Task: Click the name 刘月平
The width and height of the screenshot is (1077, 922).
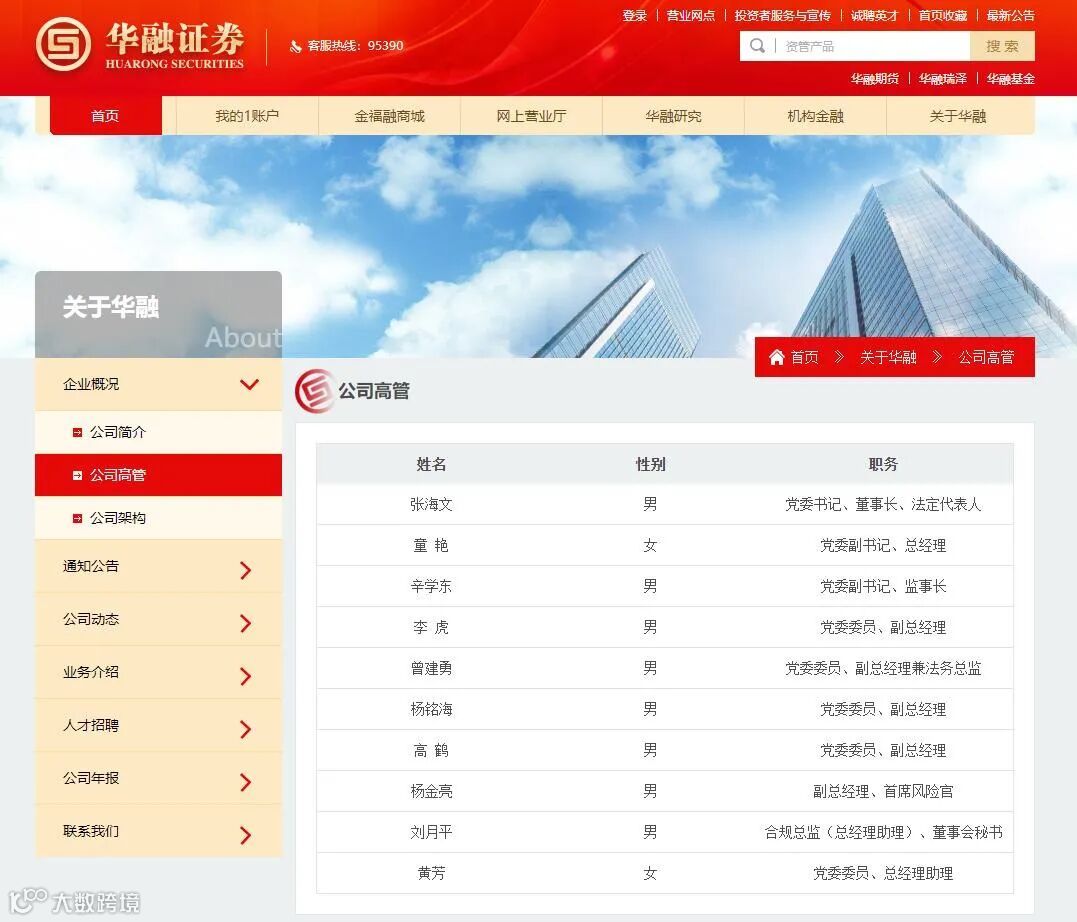Action: 431,832
